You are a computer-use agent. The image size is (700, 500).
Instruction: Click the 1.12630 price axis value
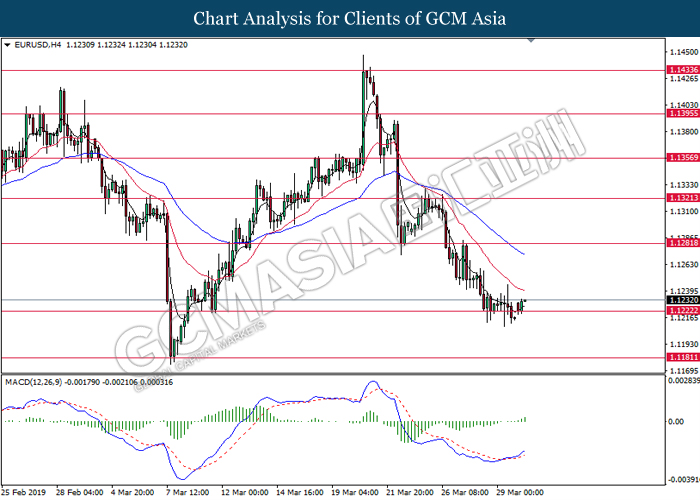point(684,265)
